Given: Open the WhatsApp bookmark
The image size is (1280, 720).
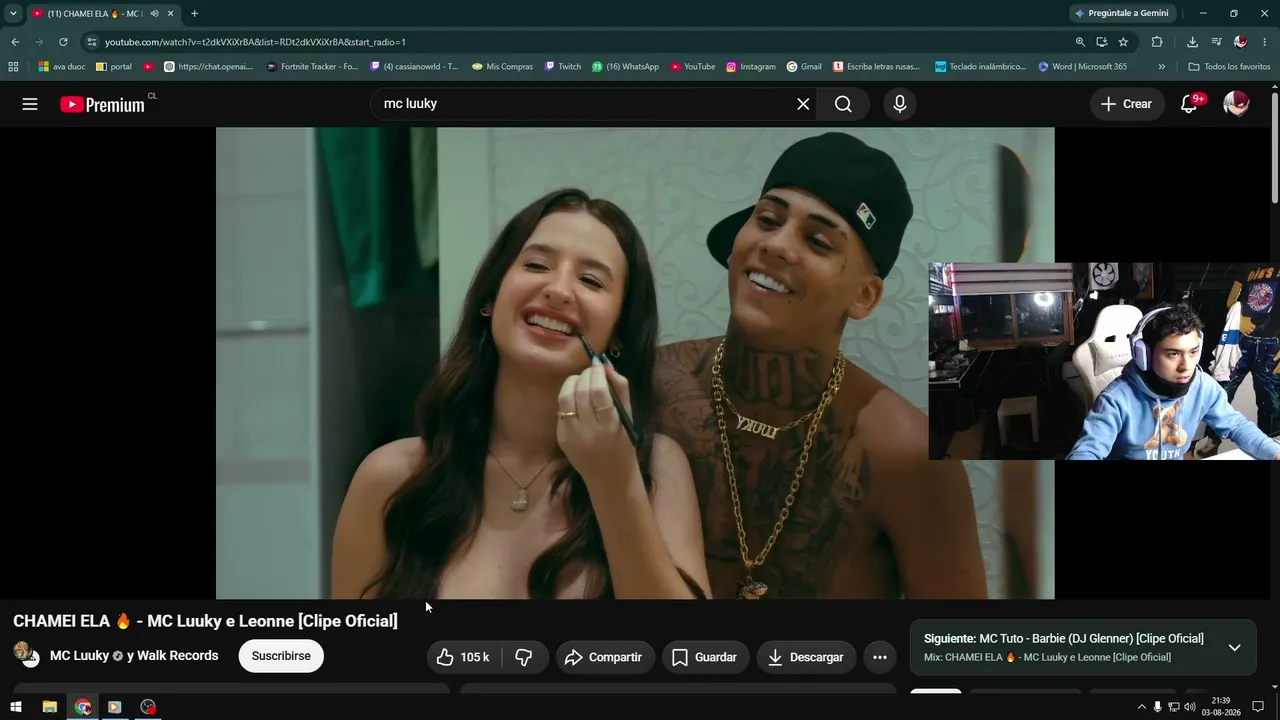Looking at the screenshot, I should [625, 67].
